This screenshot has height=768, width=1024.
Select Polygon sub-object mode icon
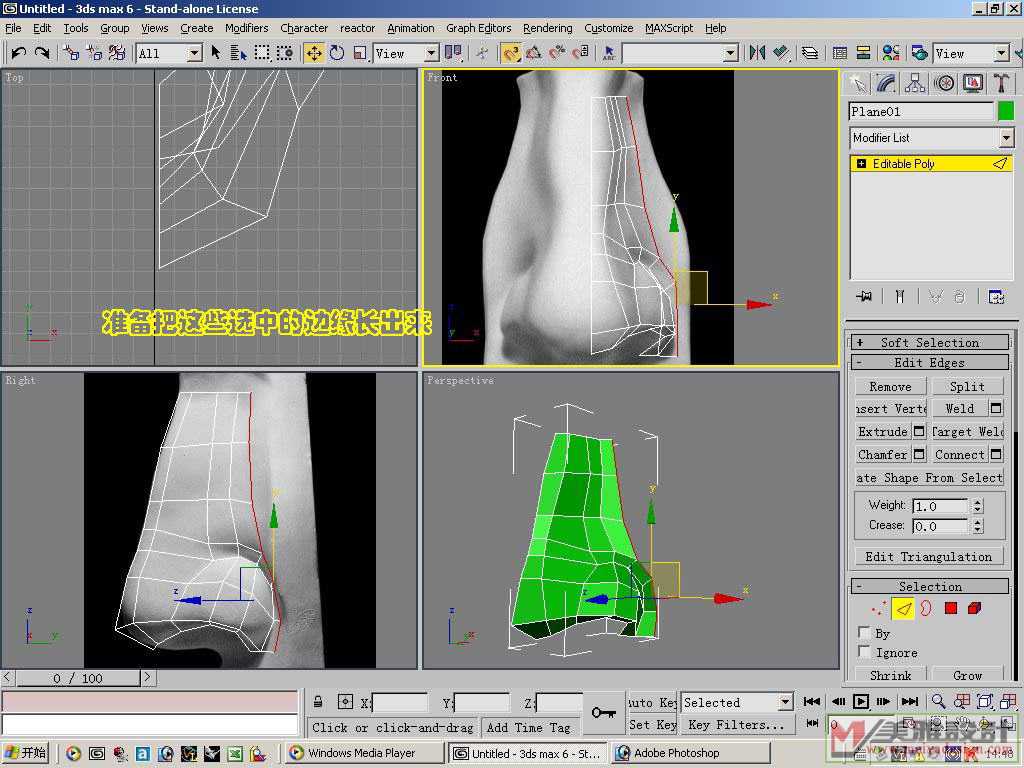pyautogui.click(x=951, y=608)
